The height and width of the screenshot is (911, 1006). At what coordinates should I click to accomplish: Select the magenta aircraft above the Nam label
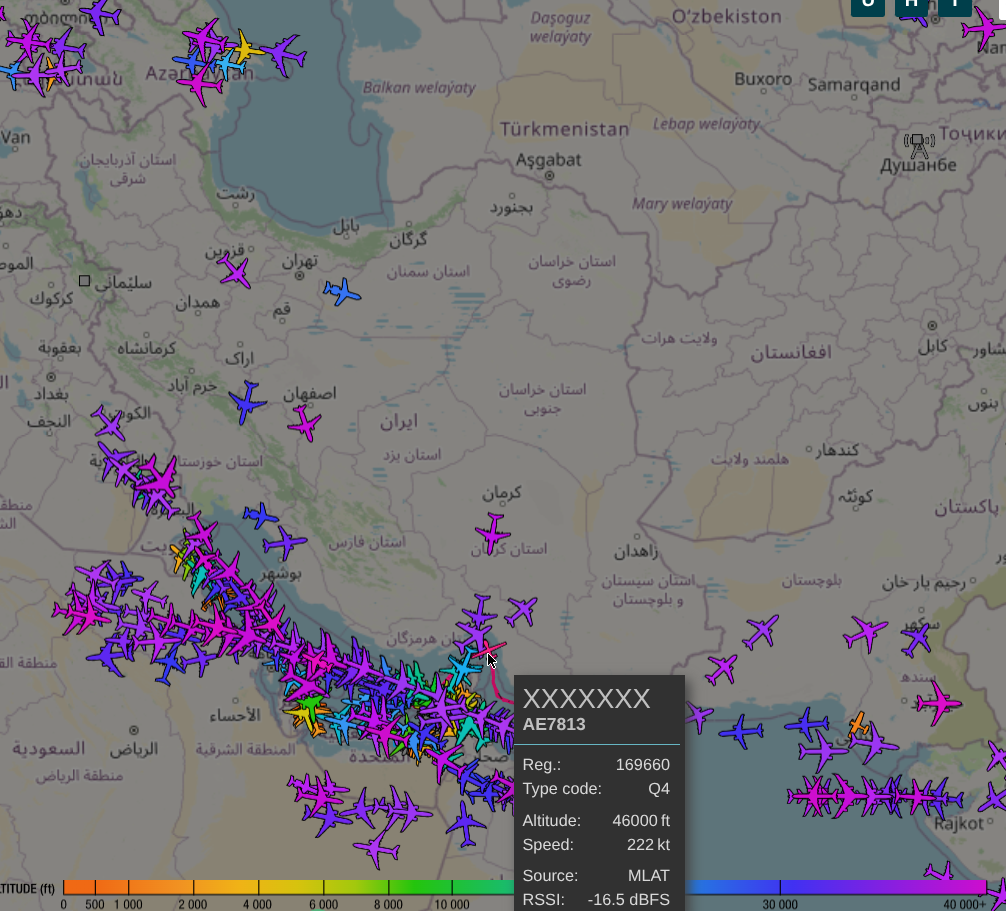(984, 28)
